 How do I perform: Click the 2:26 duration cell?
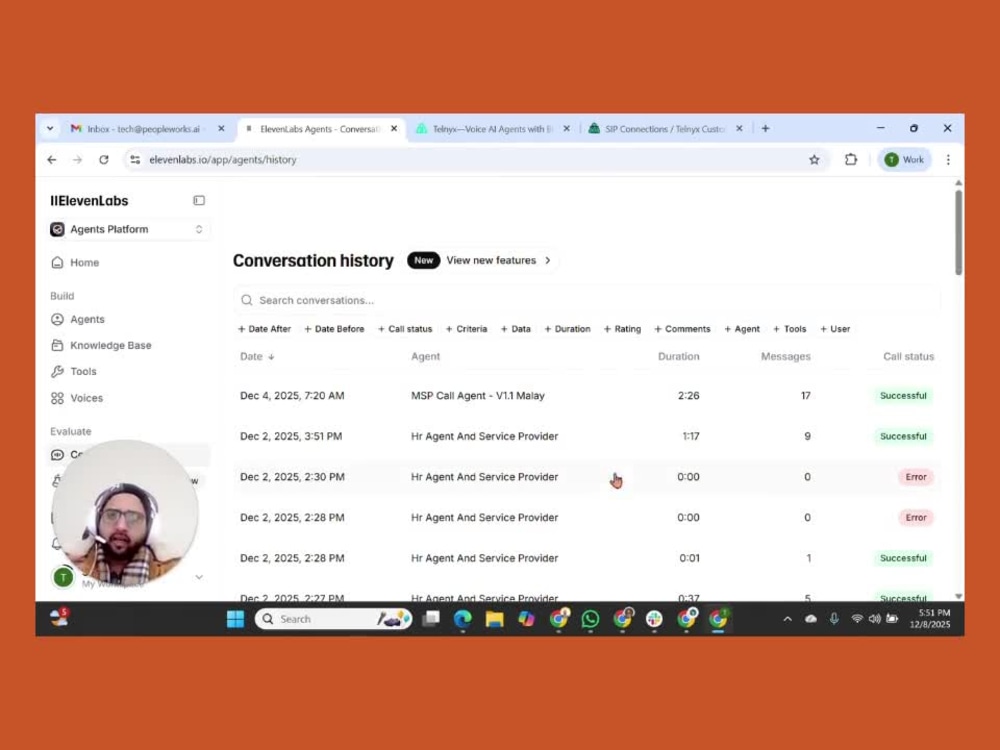coord(688,396)
